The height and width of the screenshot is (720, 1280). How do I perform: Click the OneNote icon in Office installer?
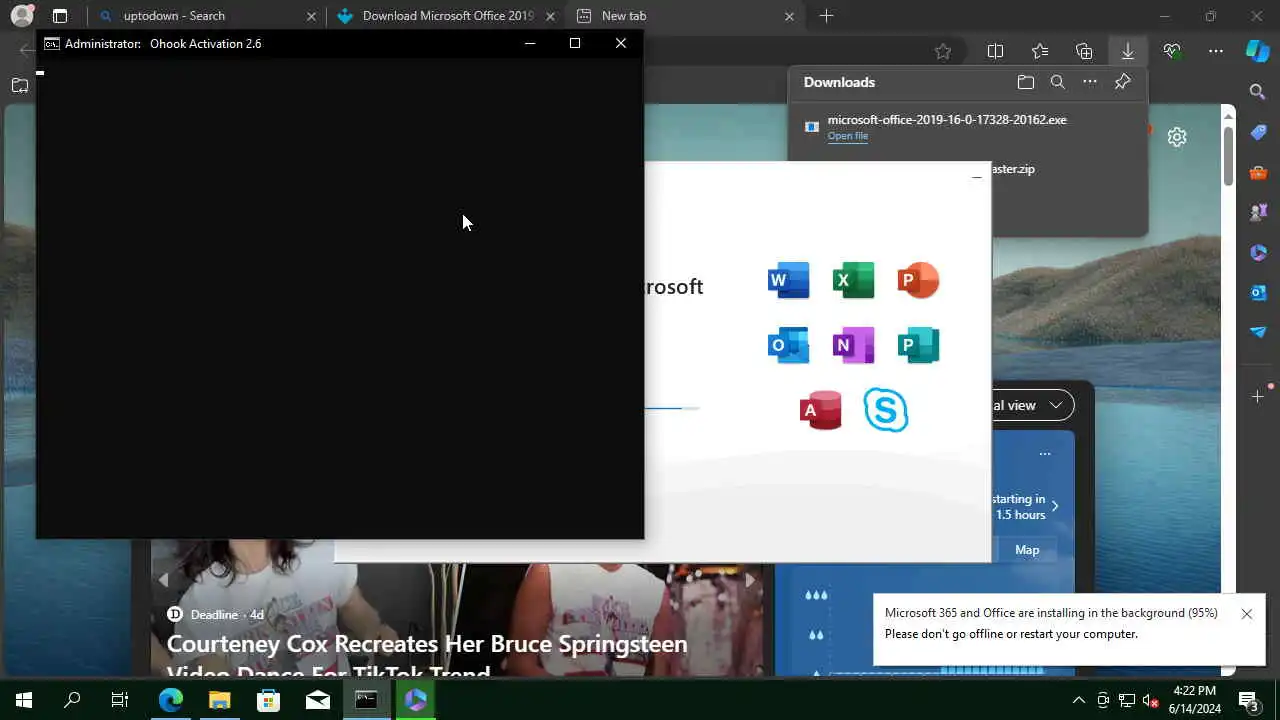pos(853,345)
